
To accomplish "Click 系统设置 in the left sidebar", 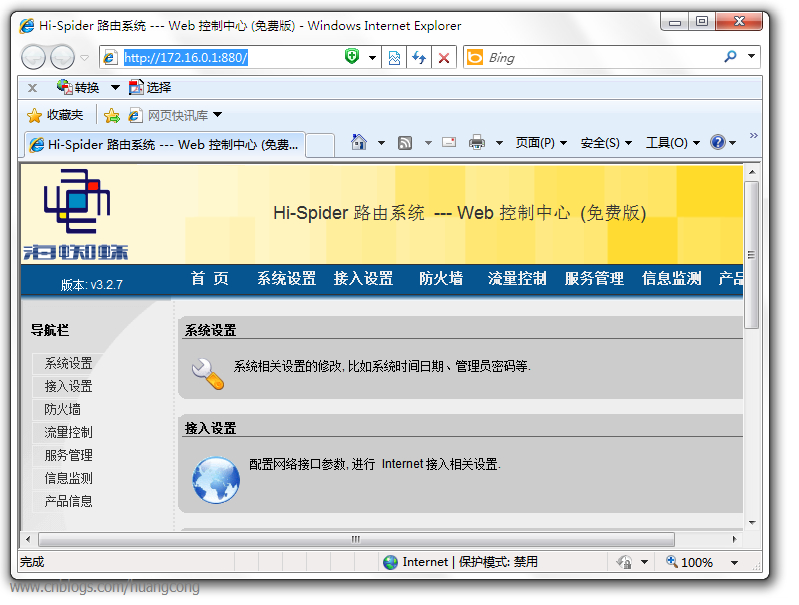I will (x=68, y=363).
